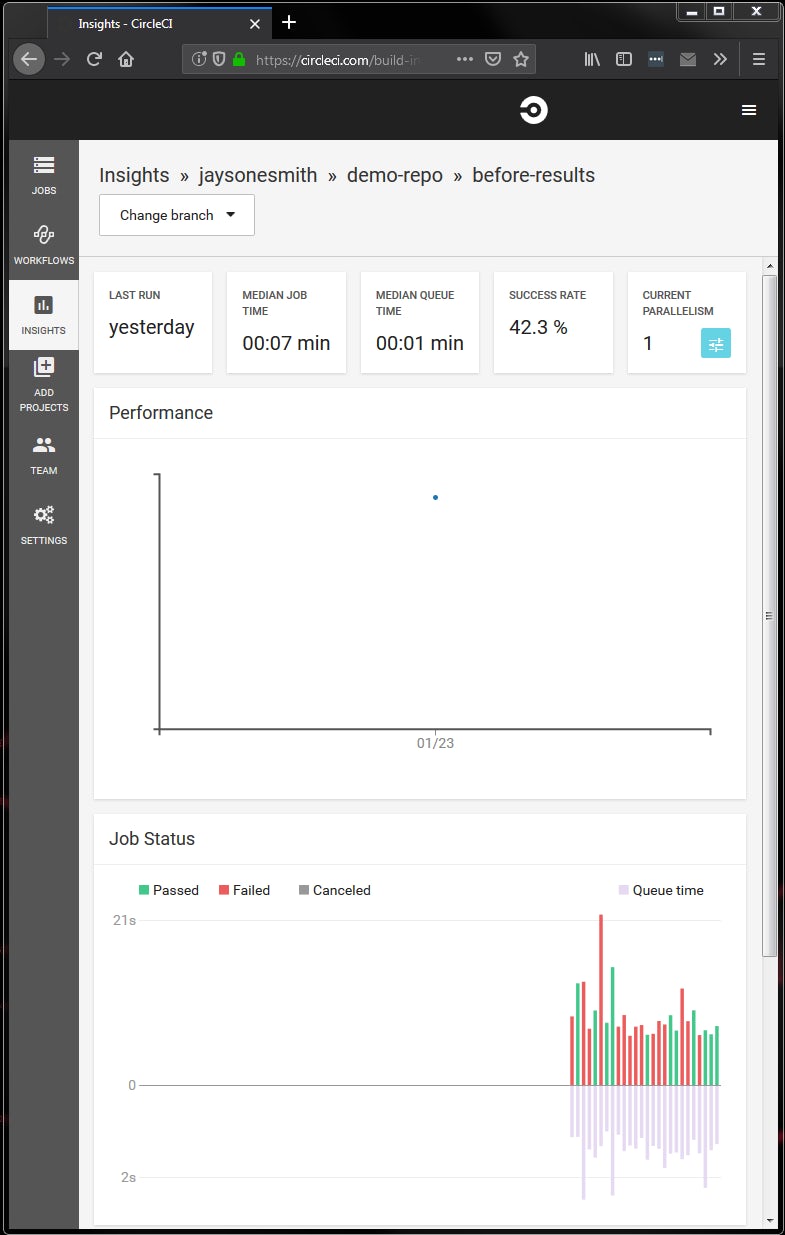Select the Insights sidebar icon
785x1235 pixels.
pyautogui.click(x=44, y=314)
